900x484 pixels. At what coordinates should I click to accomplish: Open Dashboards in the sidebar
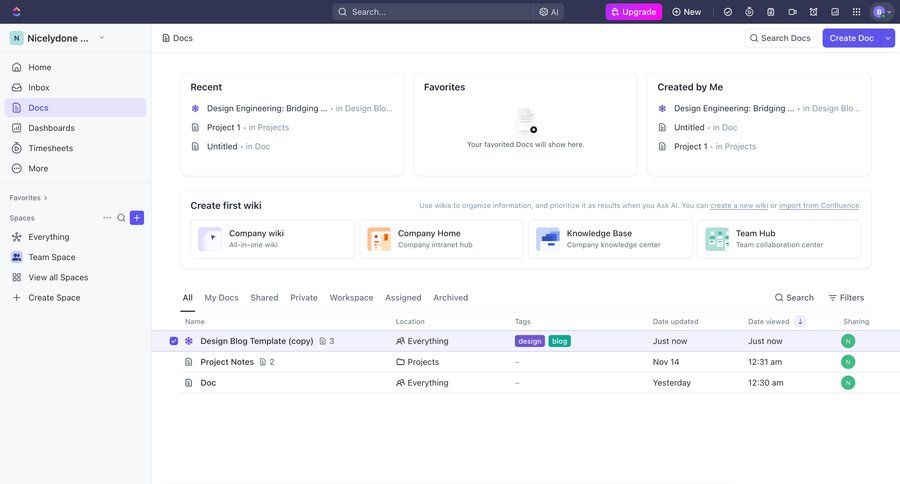pyautogui.click(x=76, y=127)
